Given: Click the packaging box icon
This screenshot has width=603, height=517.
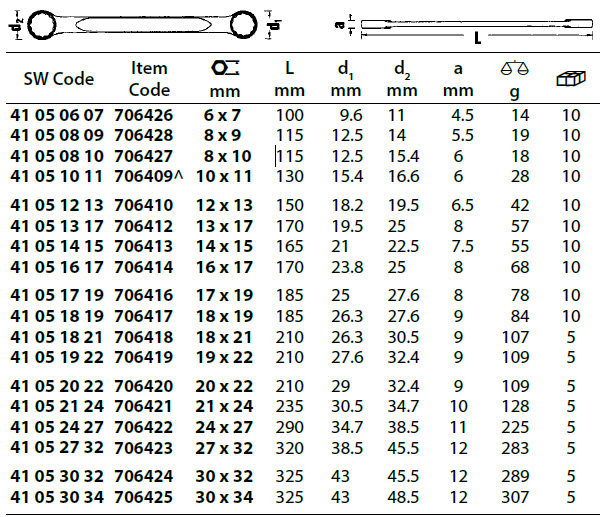Looking at the screenshot, I should [x=570, y=77].
